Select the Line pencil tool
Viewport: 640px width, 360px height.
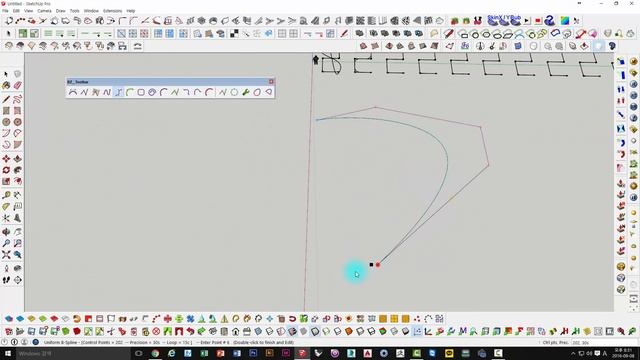[6, 99]
